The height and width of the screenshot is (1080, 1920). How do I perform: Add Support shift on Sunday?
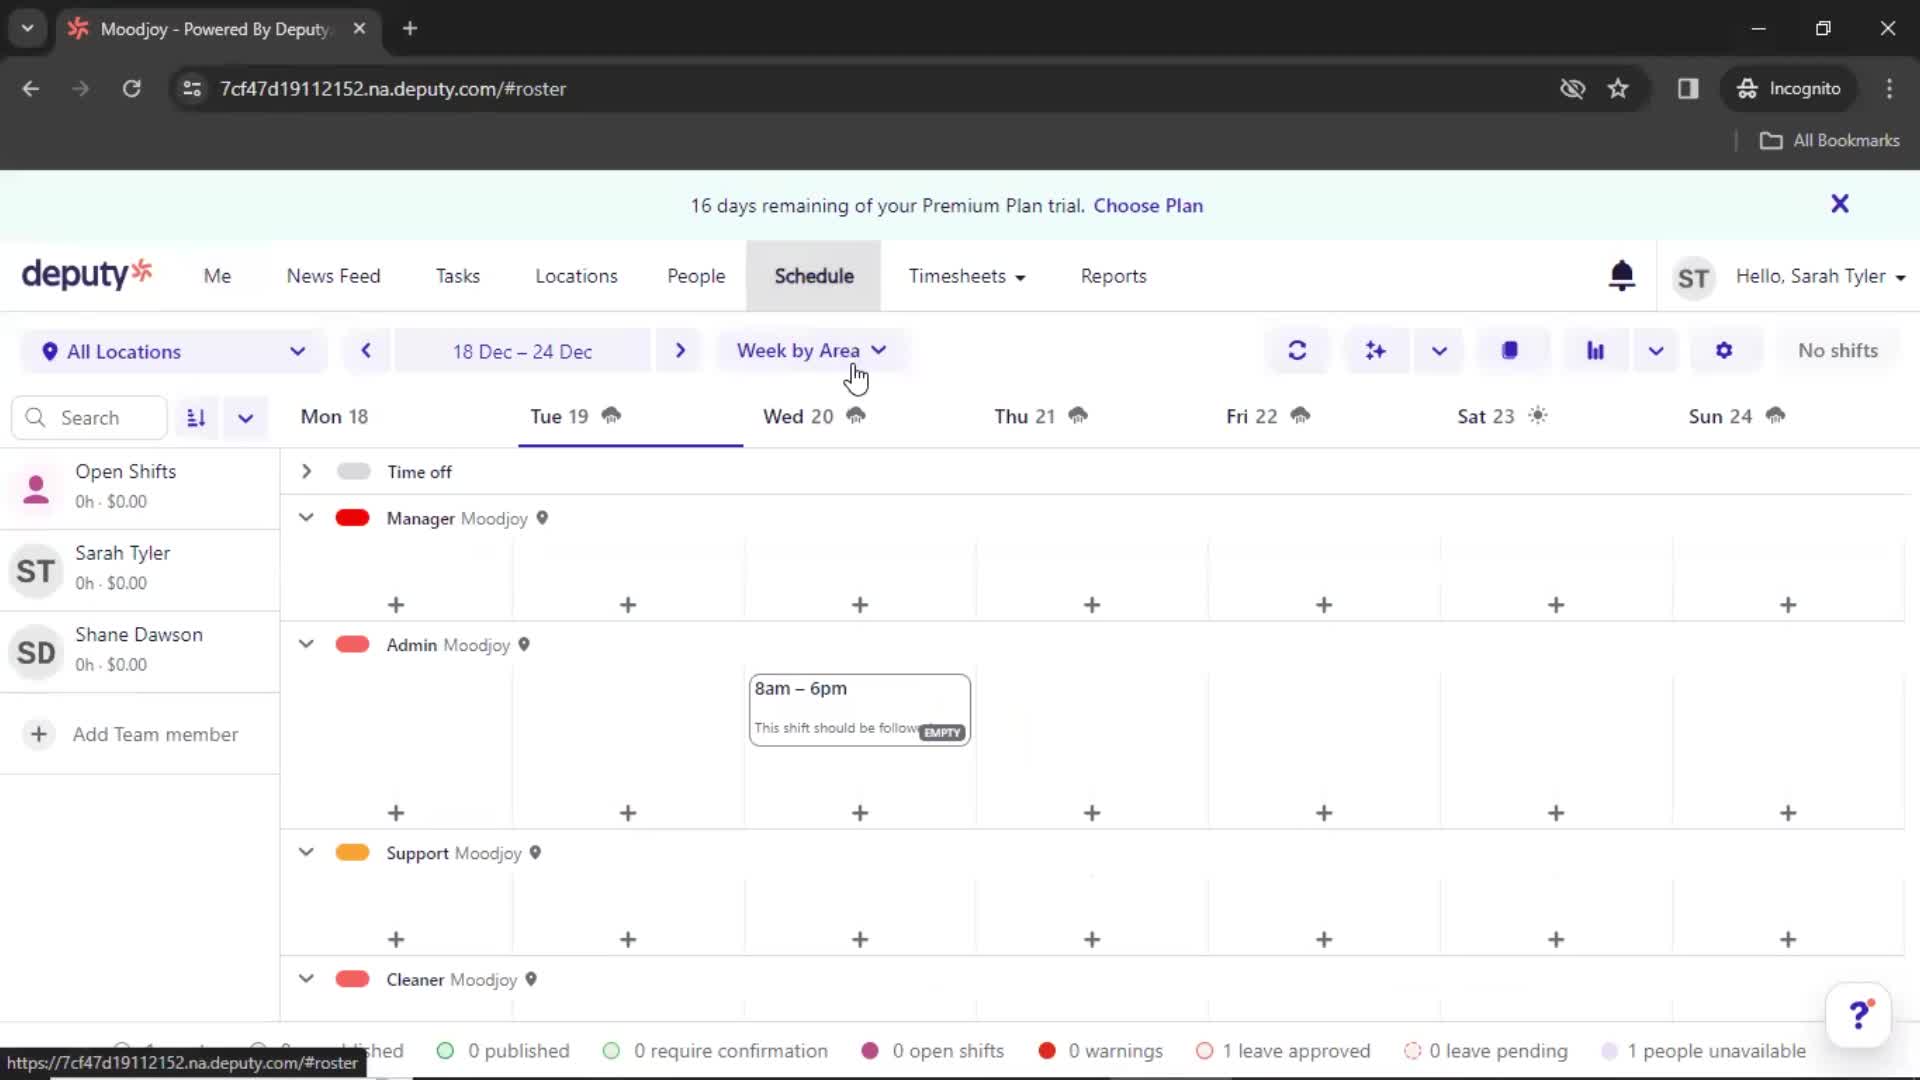pos(1788,940)
